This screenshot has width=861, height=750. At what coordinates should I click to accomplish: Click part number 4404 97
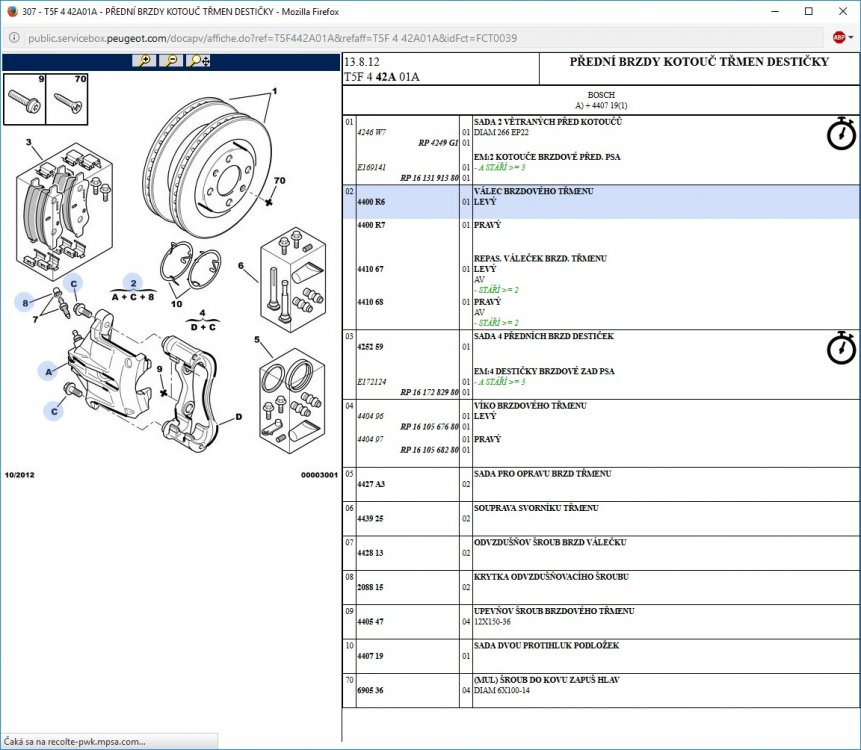click(x=370, y=439)
